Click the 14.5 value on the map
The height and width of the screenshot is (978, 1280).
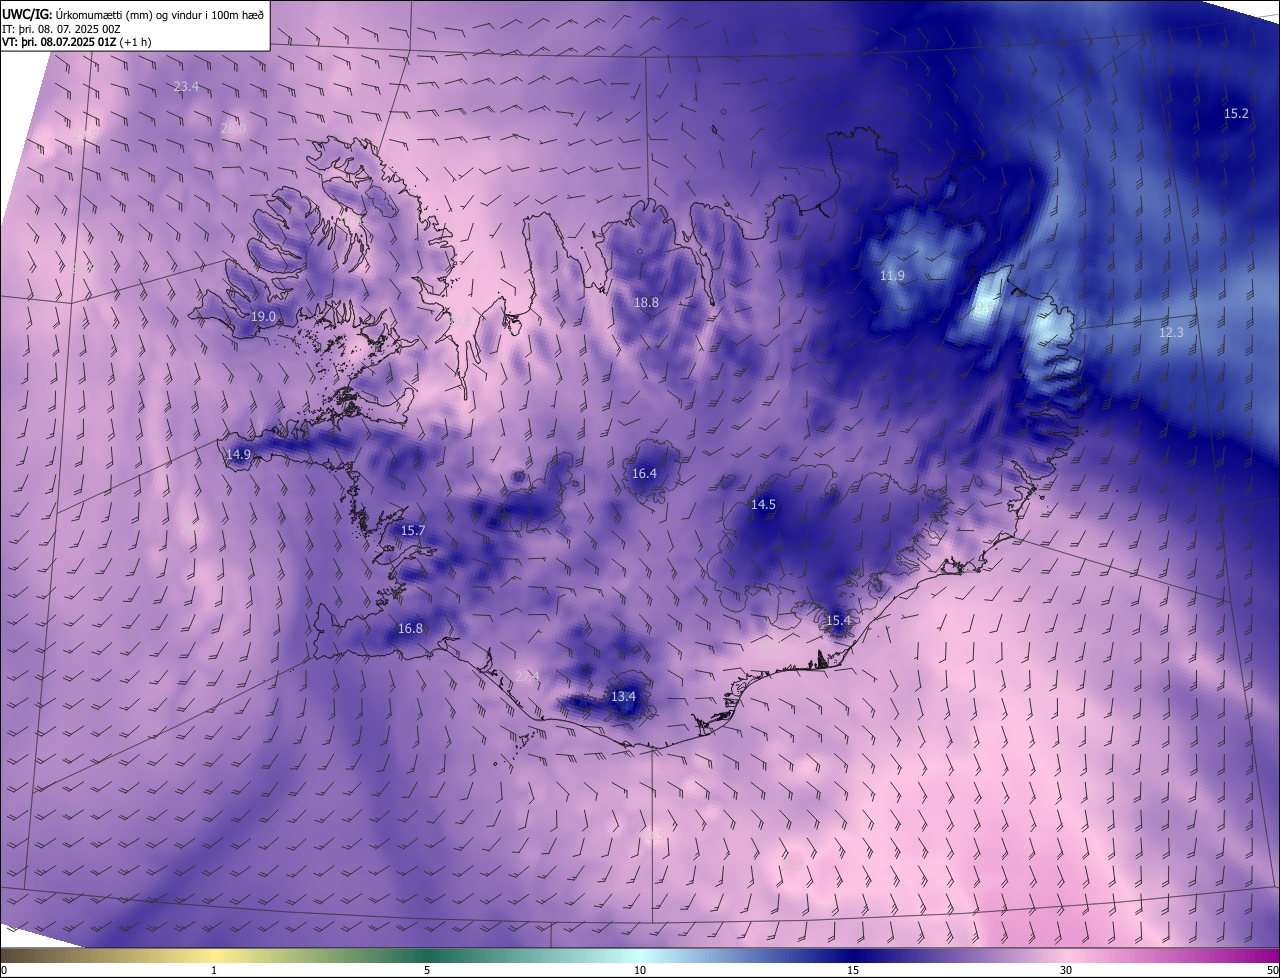[x=763, y=505]
